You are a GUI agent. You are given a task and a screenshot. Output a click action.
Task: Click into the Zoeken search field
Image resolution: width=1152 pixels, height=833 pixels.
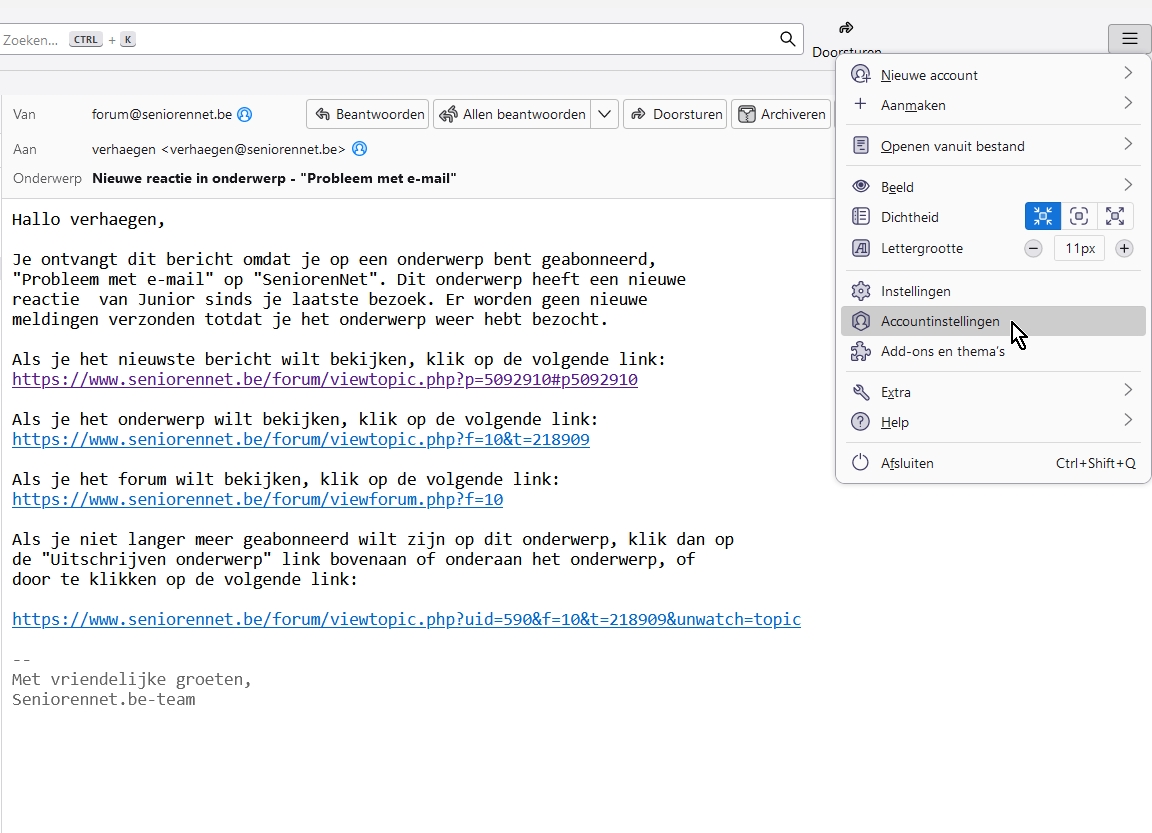(400, 39)
